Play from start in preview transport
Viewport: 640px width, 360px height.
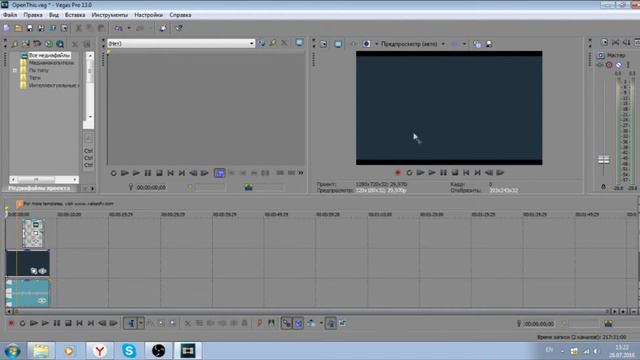click(420, 173)
